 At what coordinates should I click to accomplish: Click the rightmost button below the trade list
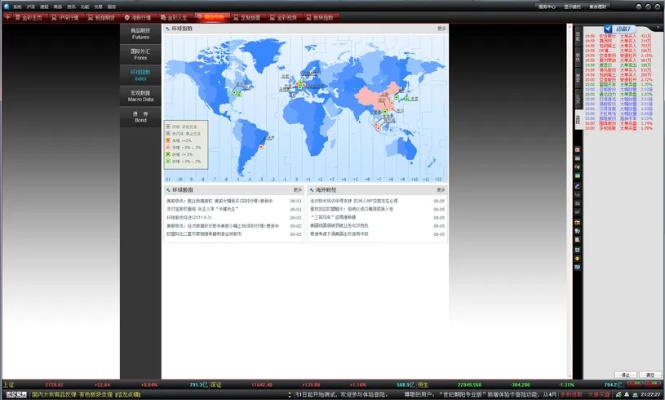(649, 374)
